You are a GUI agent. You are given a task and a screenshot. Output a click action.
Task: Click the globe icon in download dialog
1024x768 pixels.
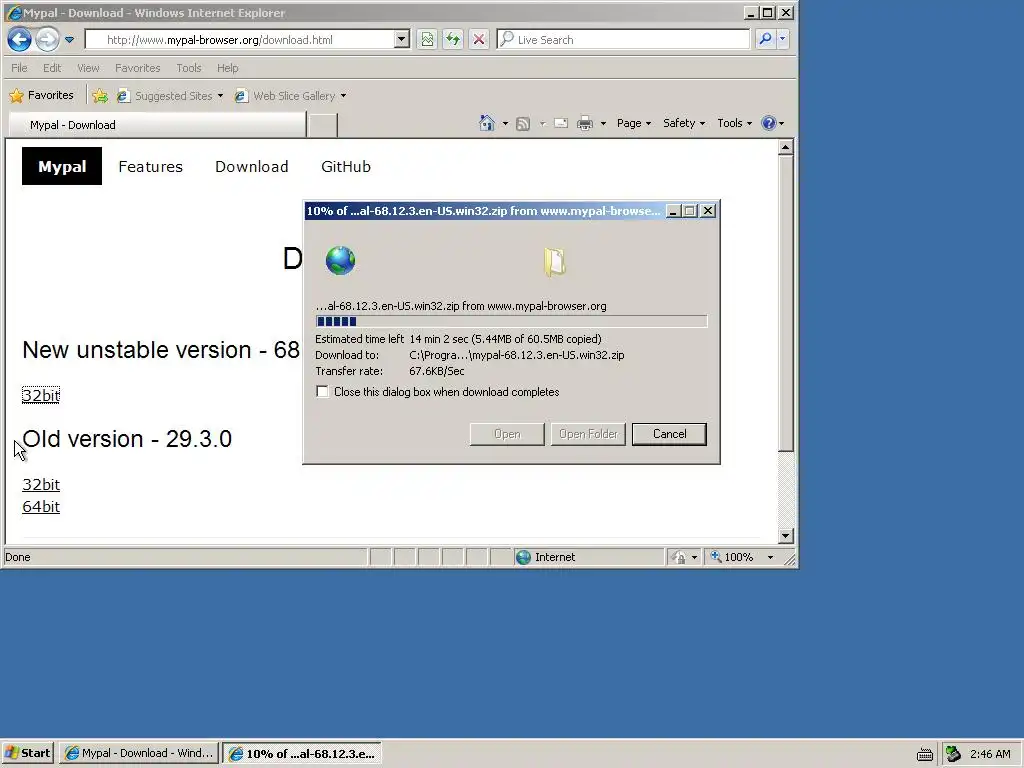point(340,261)
